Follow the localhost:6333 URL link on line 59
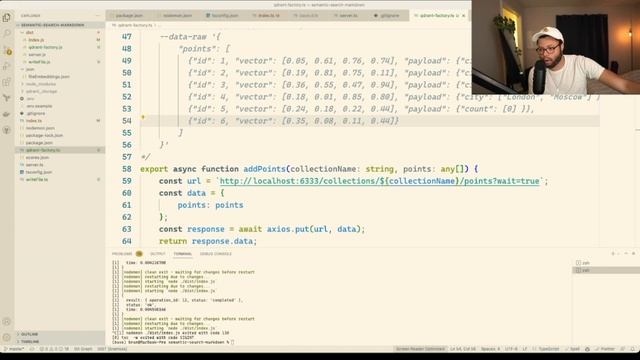Screen dimensions: 640x360 click(x=379, y=181)
